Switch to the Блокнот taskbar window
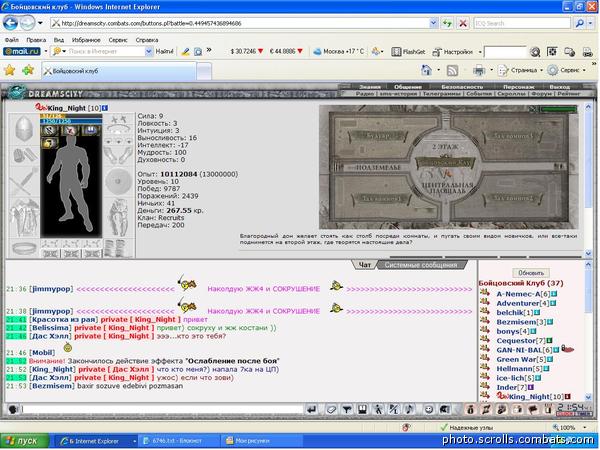 click(177, 441)
